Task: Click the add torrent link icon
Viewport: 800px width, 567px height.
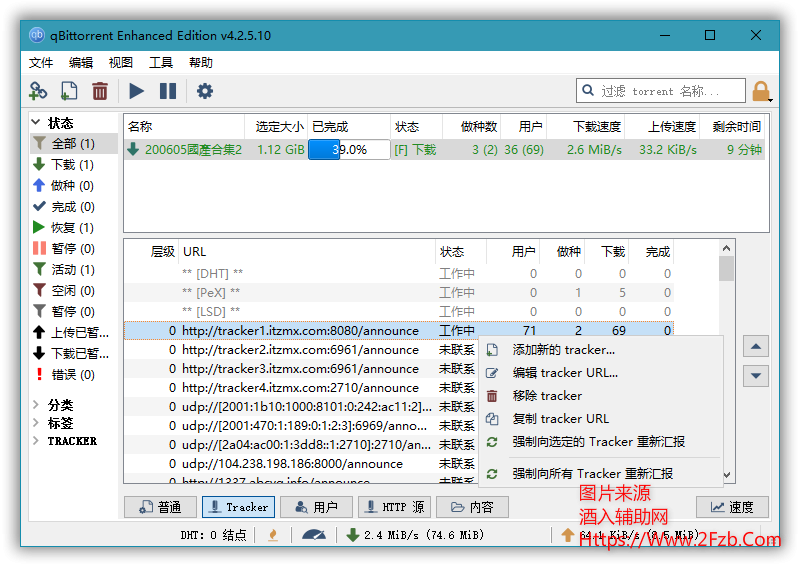Action: coord(38,91)
